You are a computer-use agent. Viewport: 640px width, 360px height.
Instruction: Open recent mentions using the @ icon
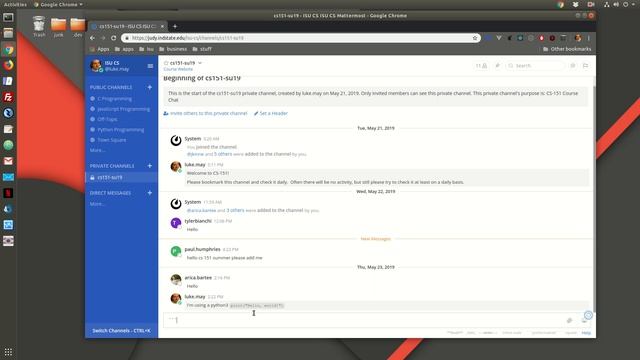[x=573, y=65]
